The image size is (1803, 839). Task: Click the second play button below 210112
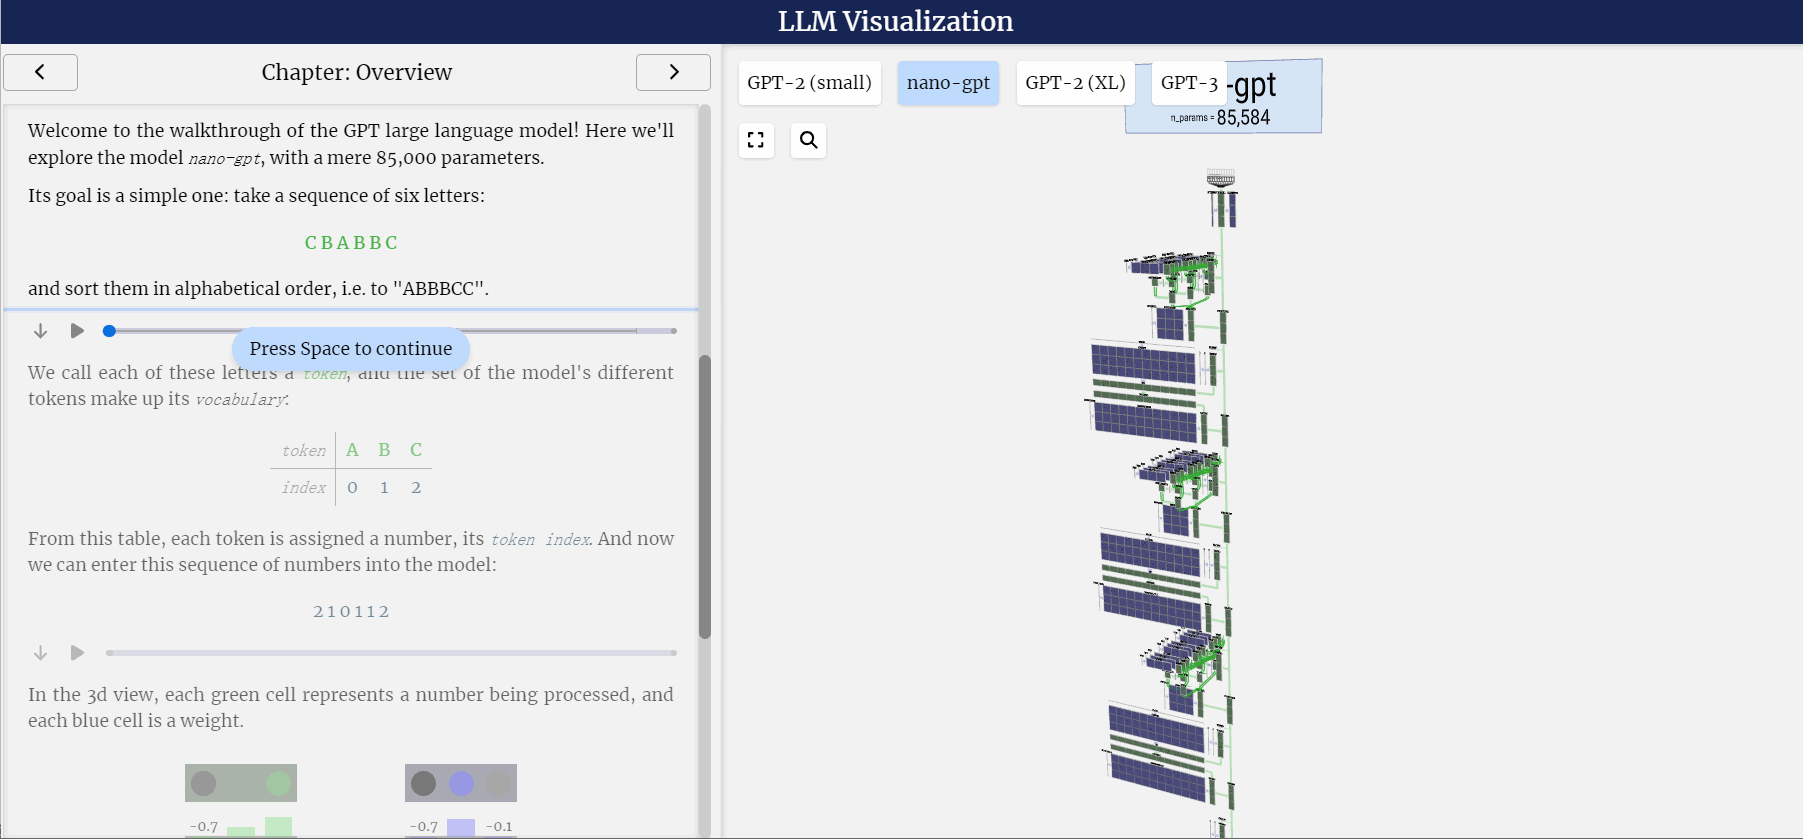click(77, 653)
